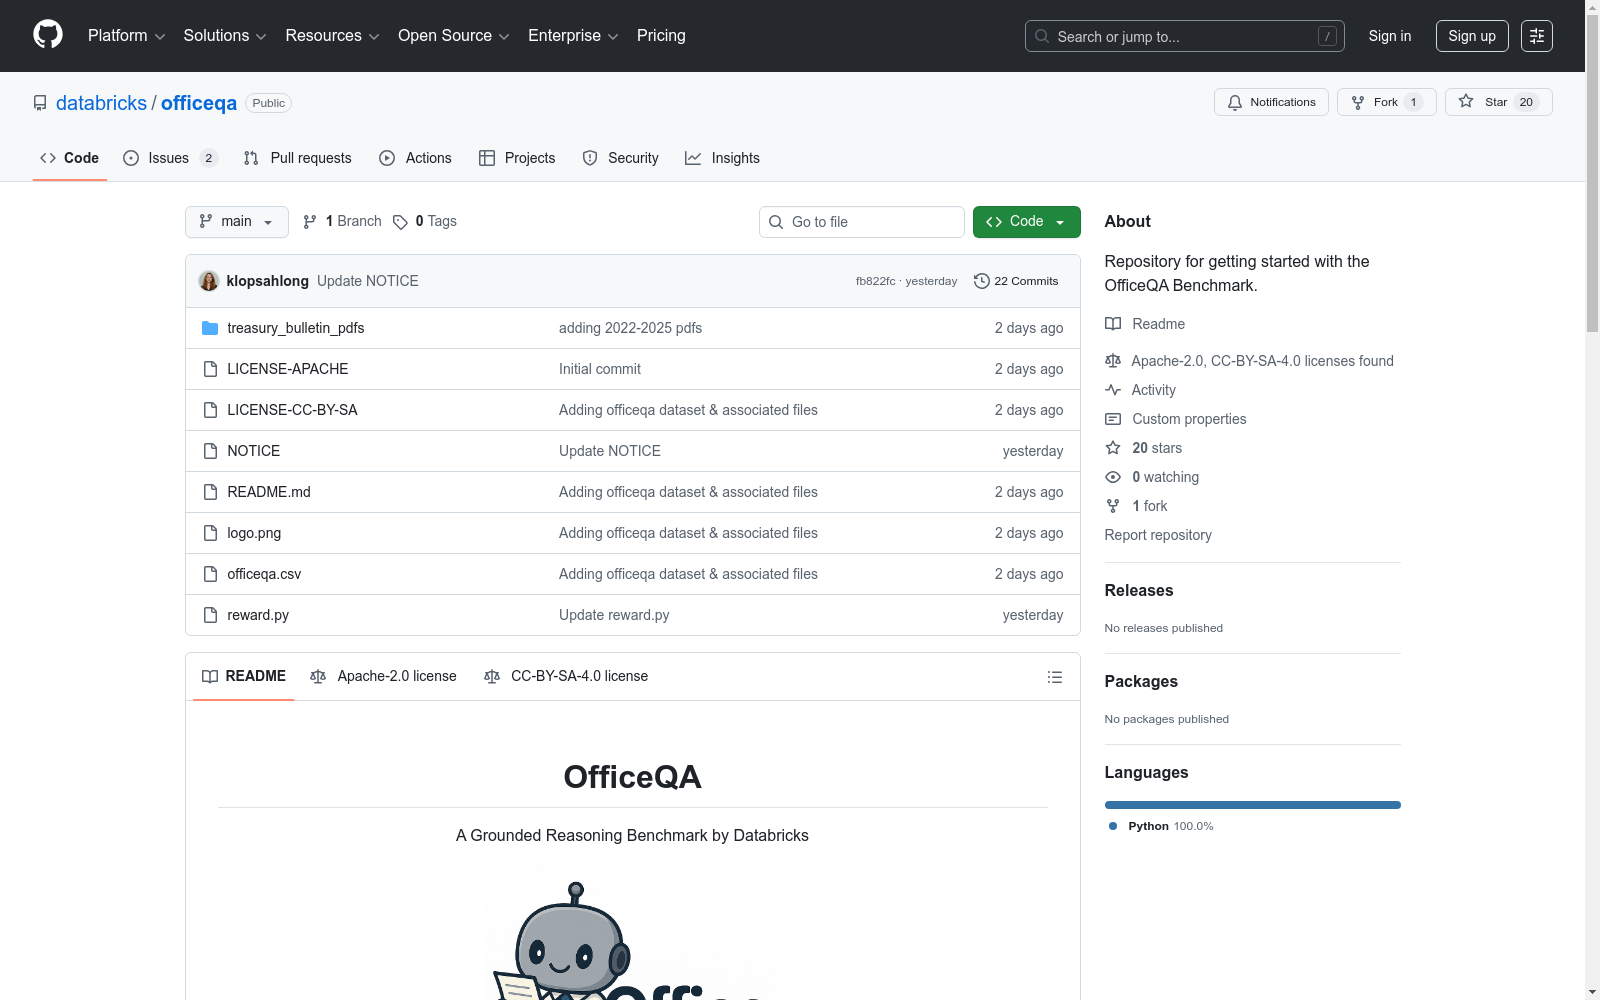
Task: Open the README outline list icon
Action: [x=1055, y=677]
